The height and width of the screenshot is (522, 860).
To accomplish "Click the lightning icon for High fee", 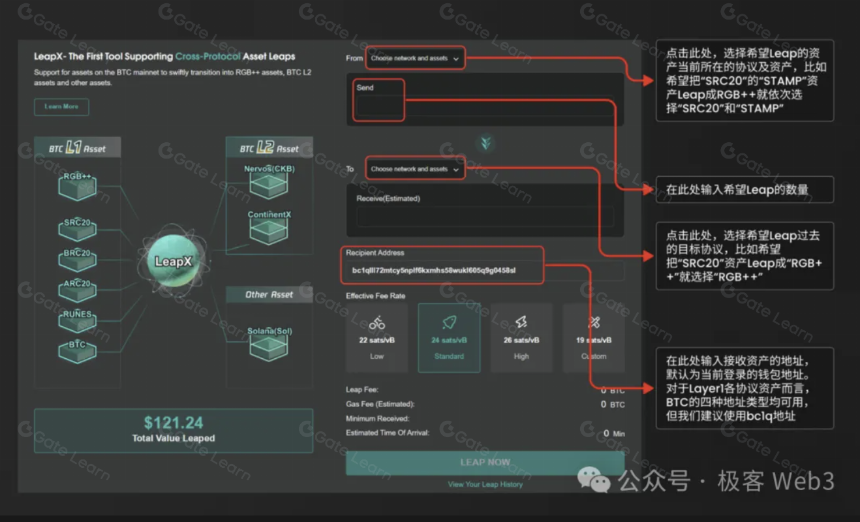I will tap(521, 322).
